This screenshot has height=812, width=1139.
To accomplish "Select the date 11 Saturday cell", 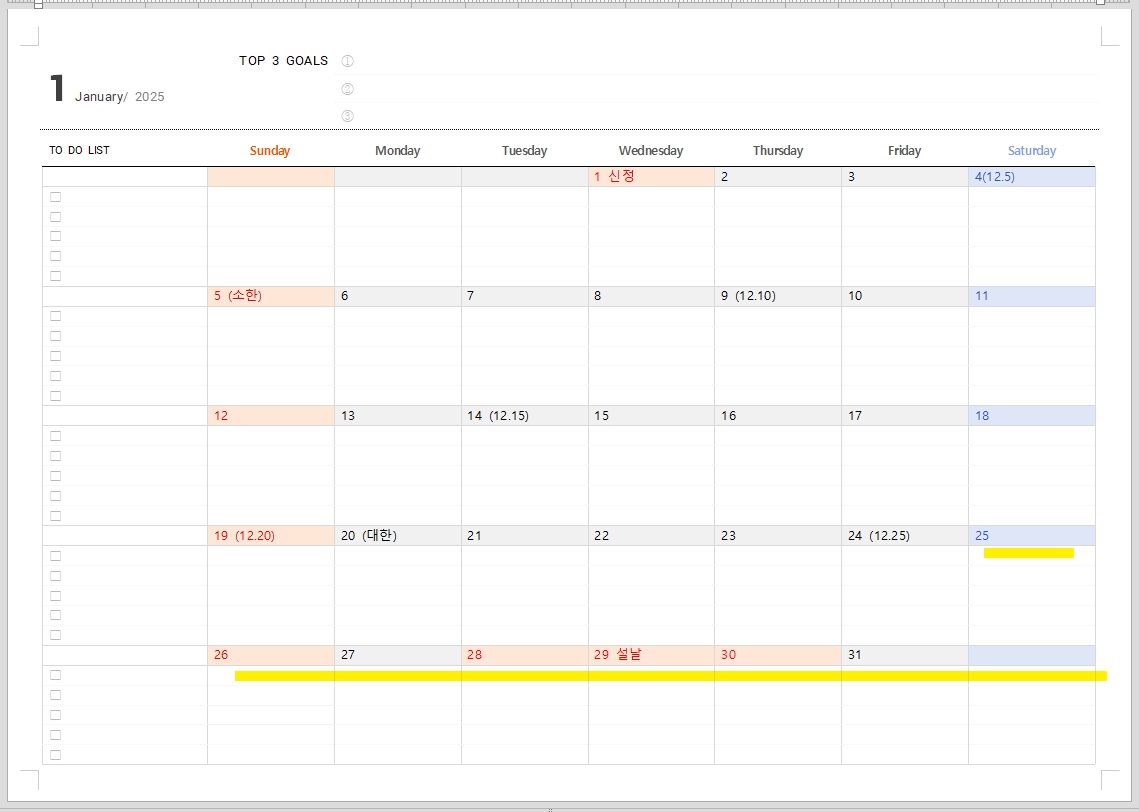I will 1031,296.
